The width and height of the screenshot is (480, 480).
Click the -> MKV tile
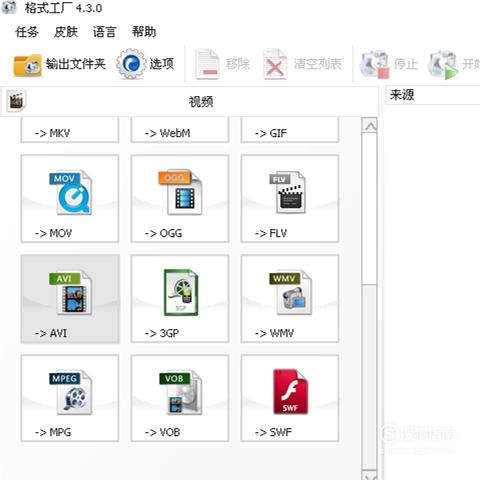[x=70, y=130]
